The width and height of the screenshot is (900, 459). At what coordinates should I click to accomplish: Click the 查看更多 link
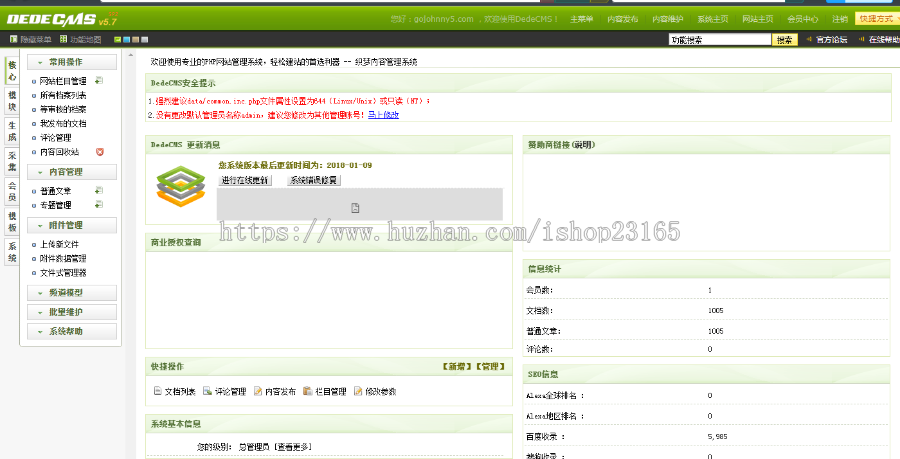[292, 446]
